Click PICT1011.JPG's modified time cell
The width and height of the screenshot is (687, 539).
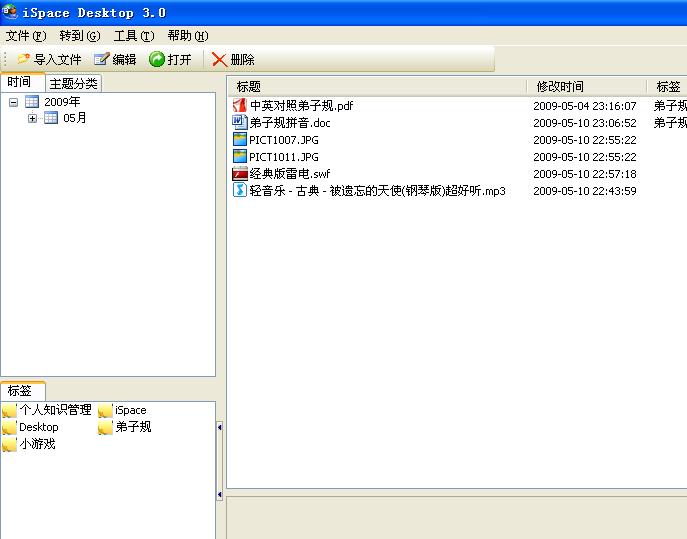point(584,157)
